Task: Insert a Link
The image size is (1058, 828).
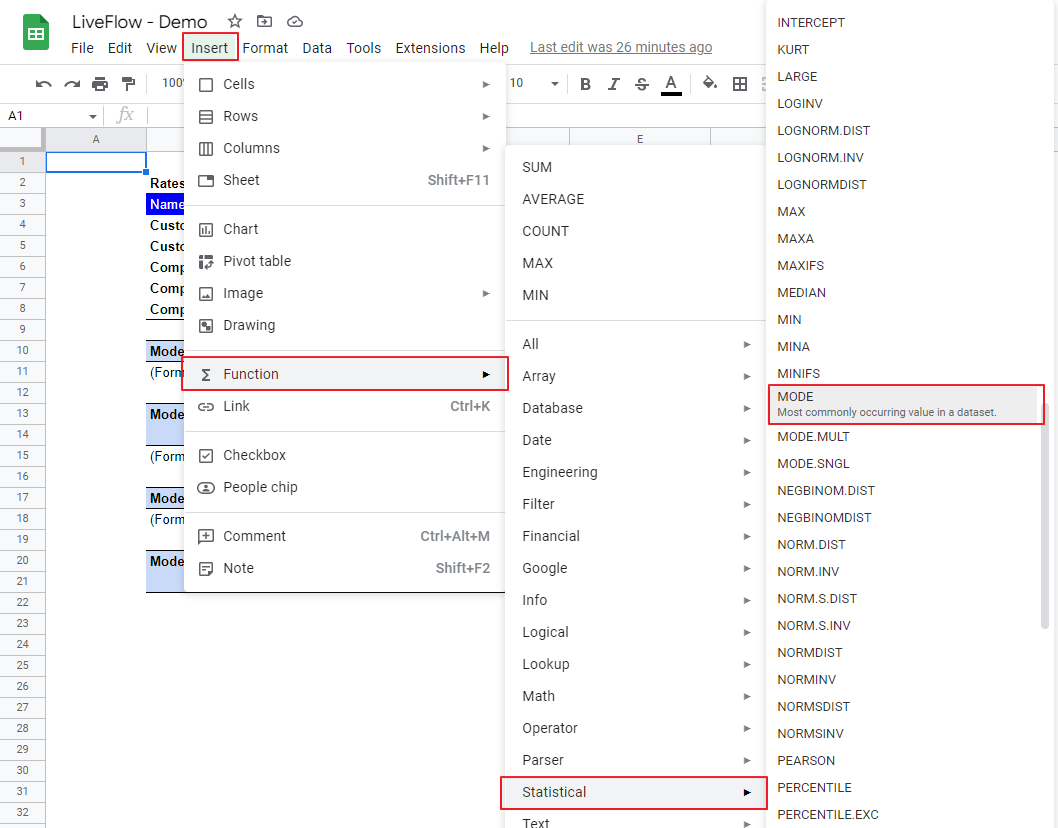Action: (344, 406)
